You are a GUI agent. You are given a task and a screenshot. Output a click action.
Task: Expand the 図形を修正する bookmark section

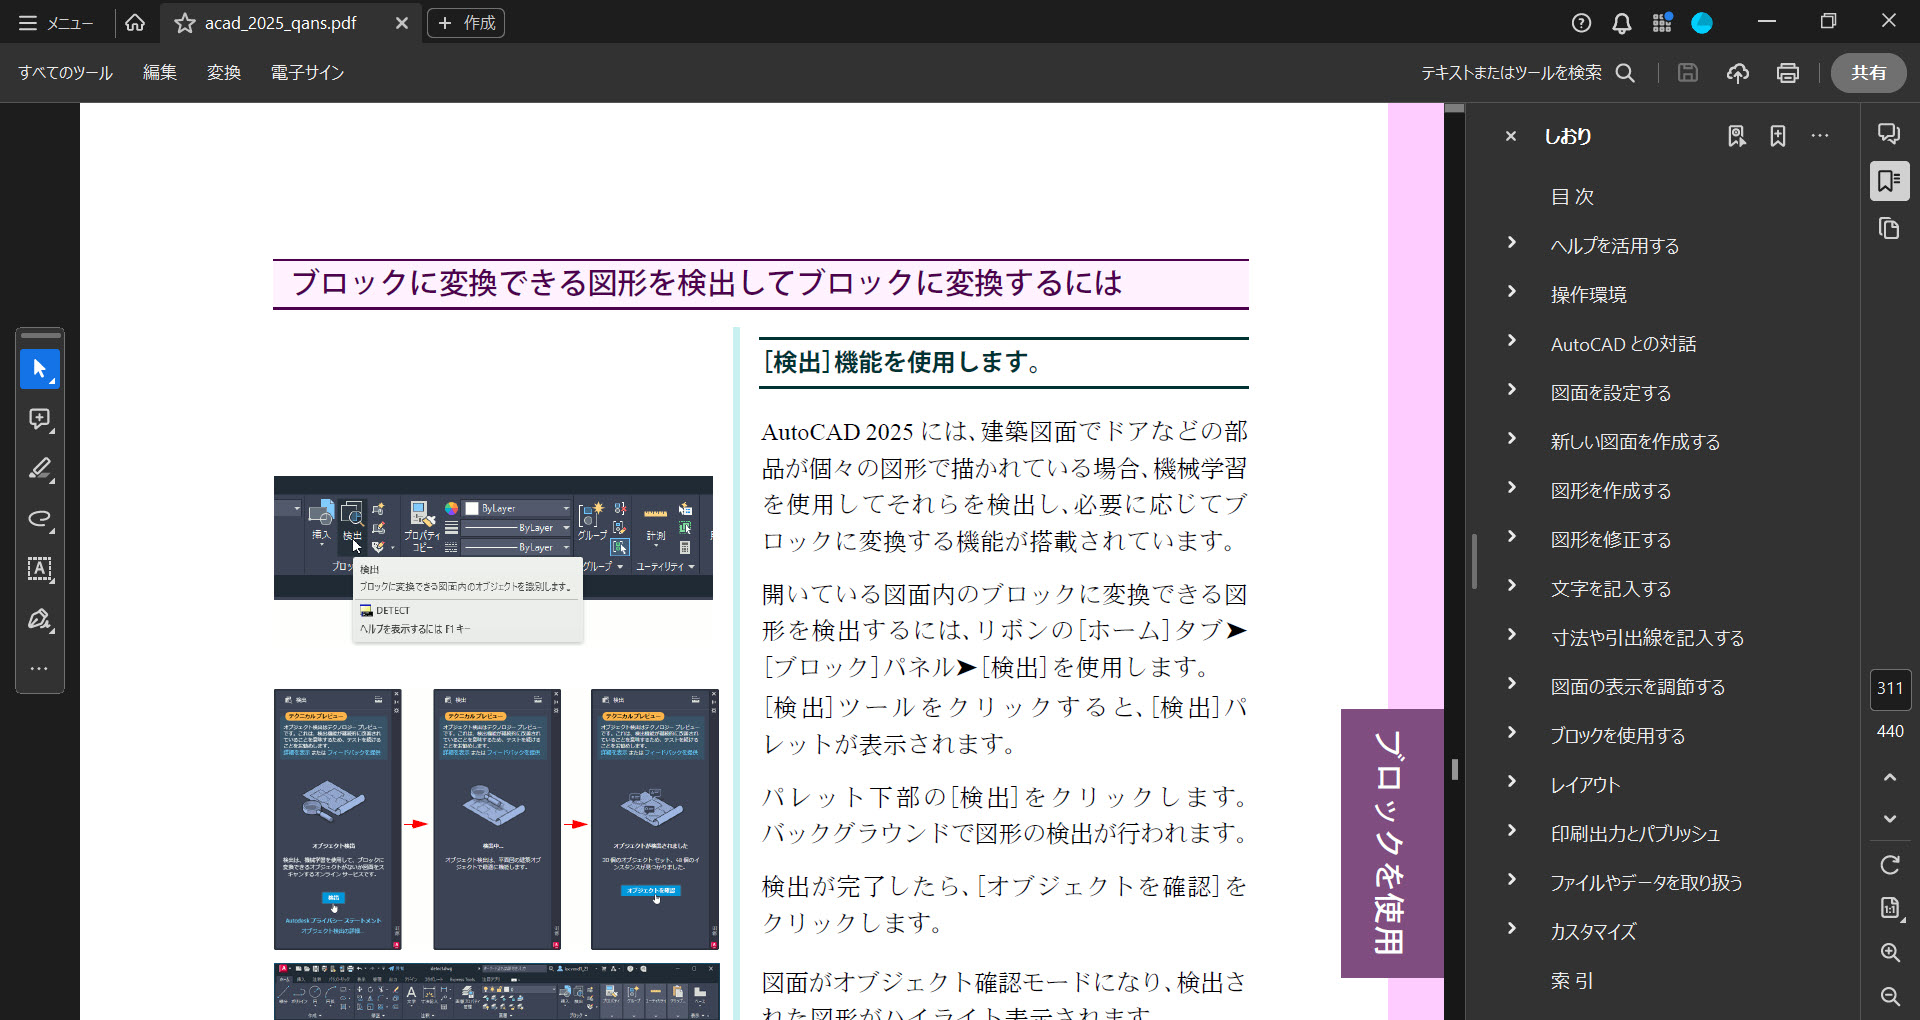(1511, 540)
